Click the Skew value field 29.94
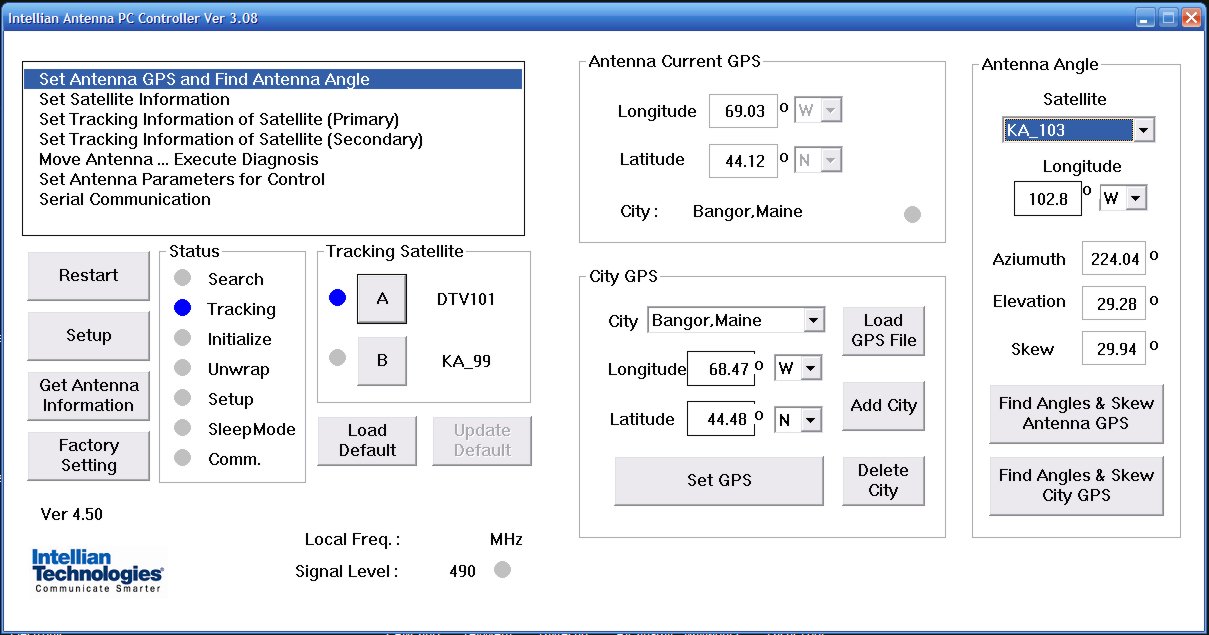This screenshot has height=635, width=1209. (x=1115, y=348)
